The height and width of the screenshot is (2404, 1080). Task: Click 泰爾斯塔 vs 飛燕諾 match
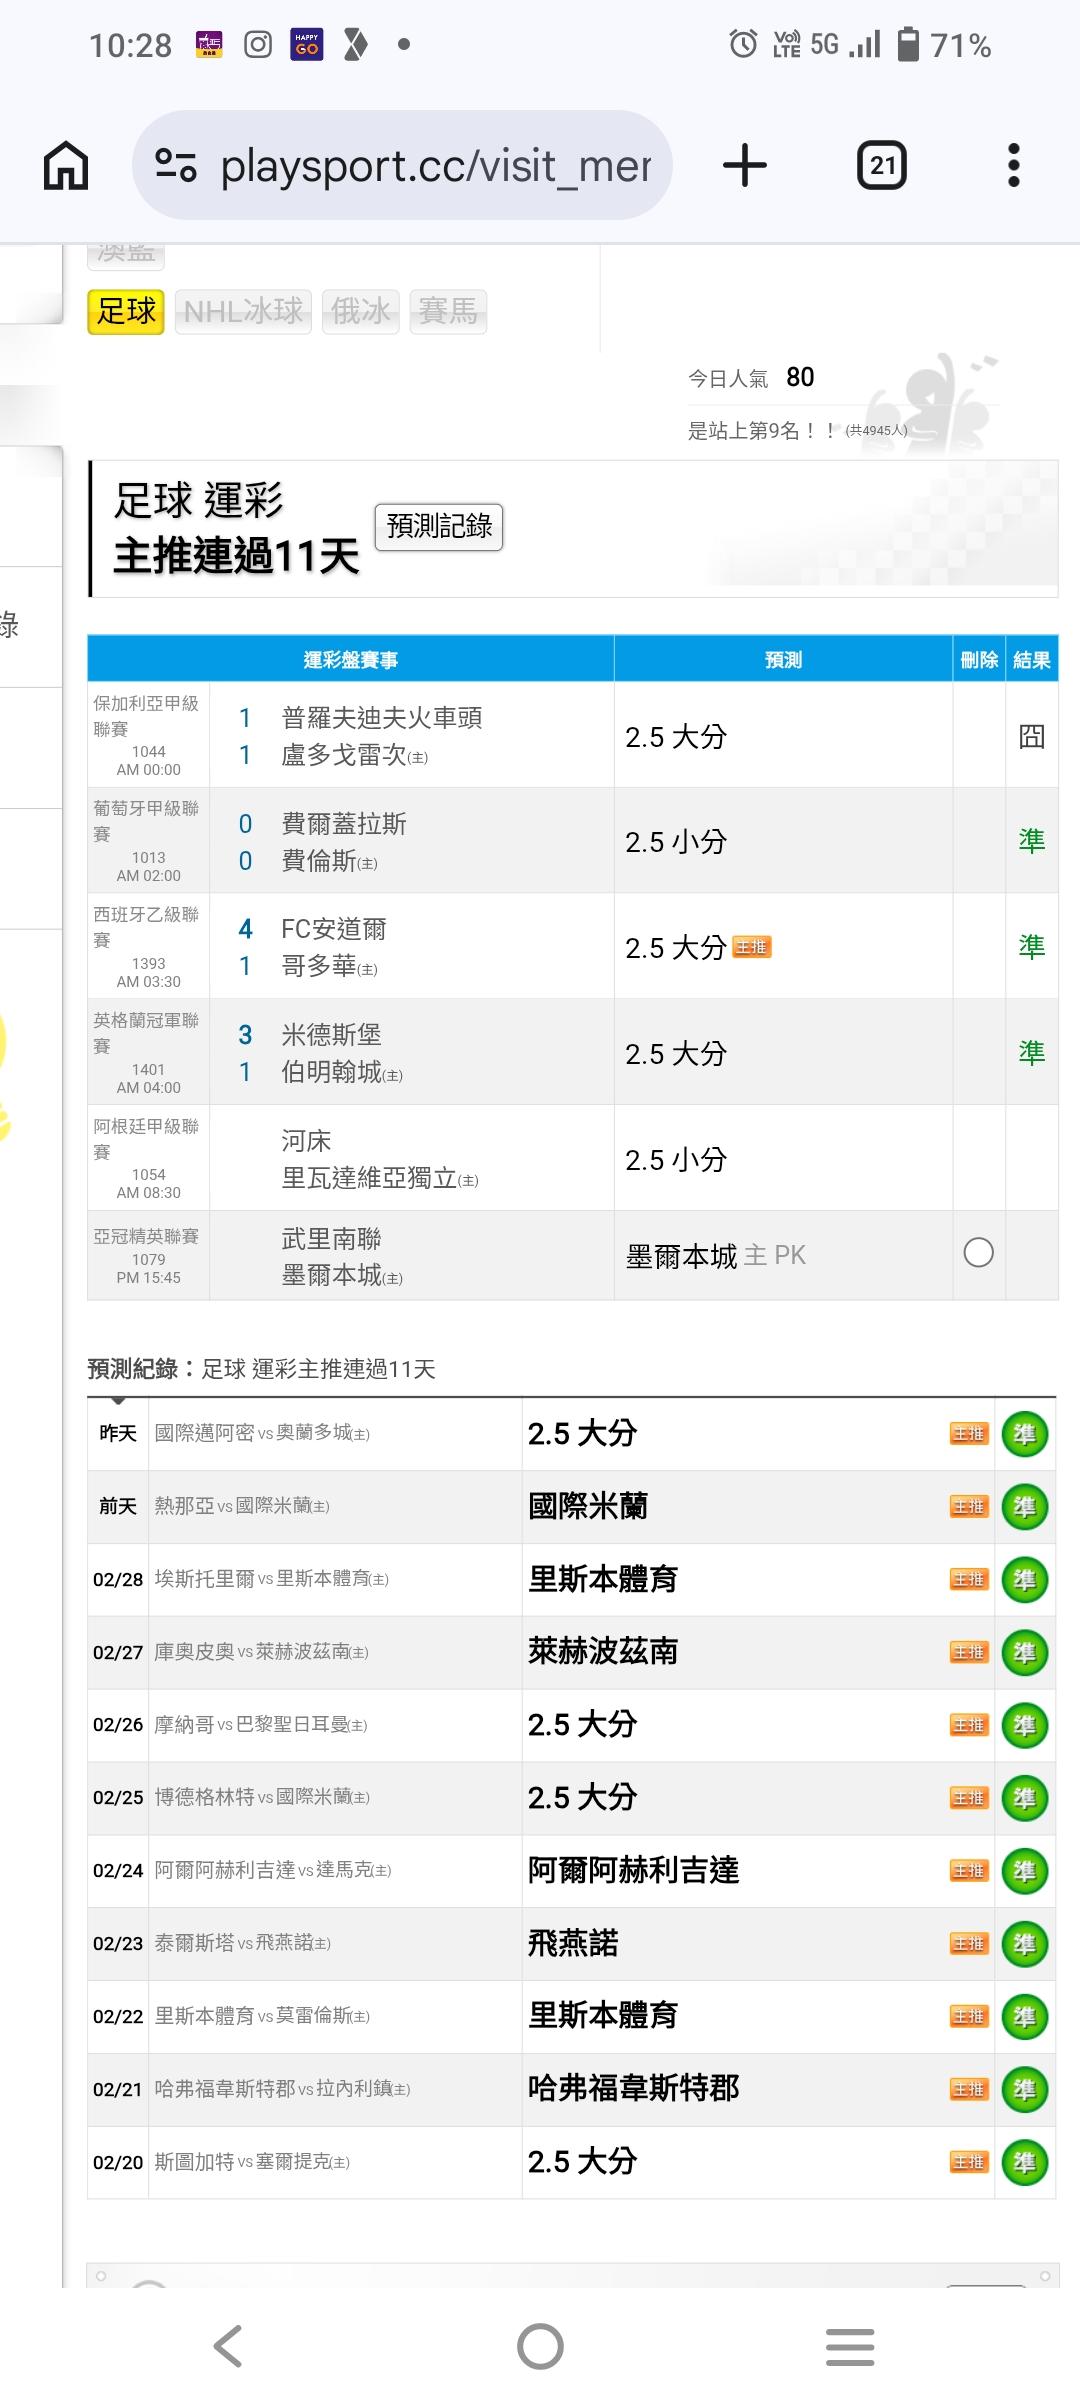point(243,1943)
